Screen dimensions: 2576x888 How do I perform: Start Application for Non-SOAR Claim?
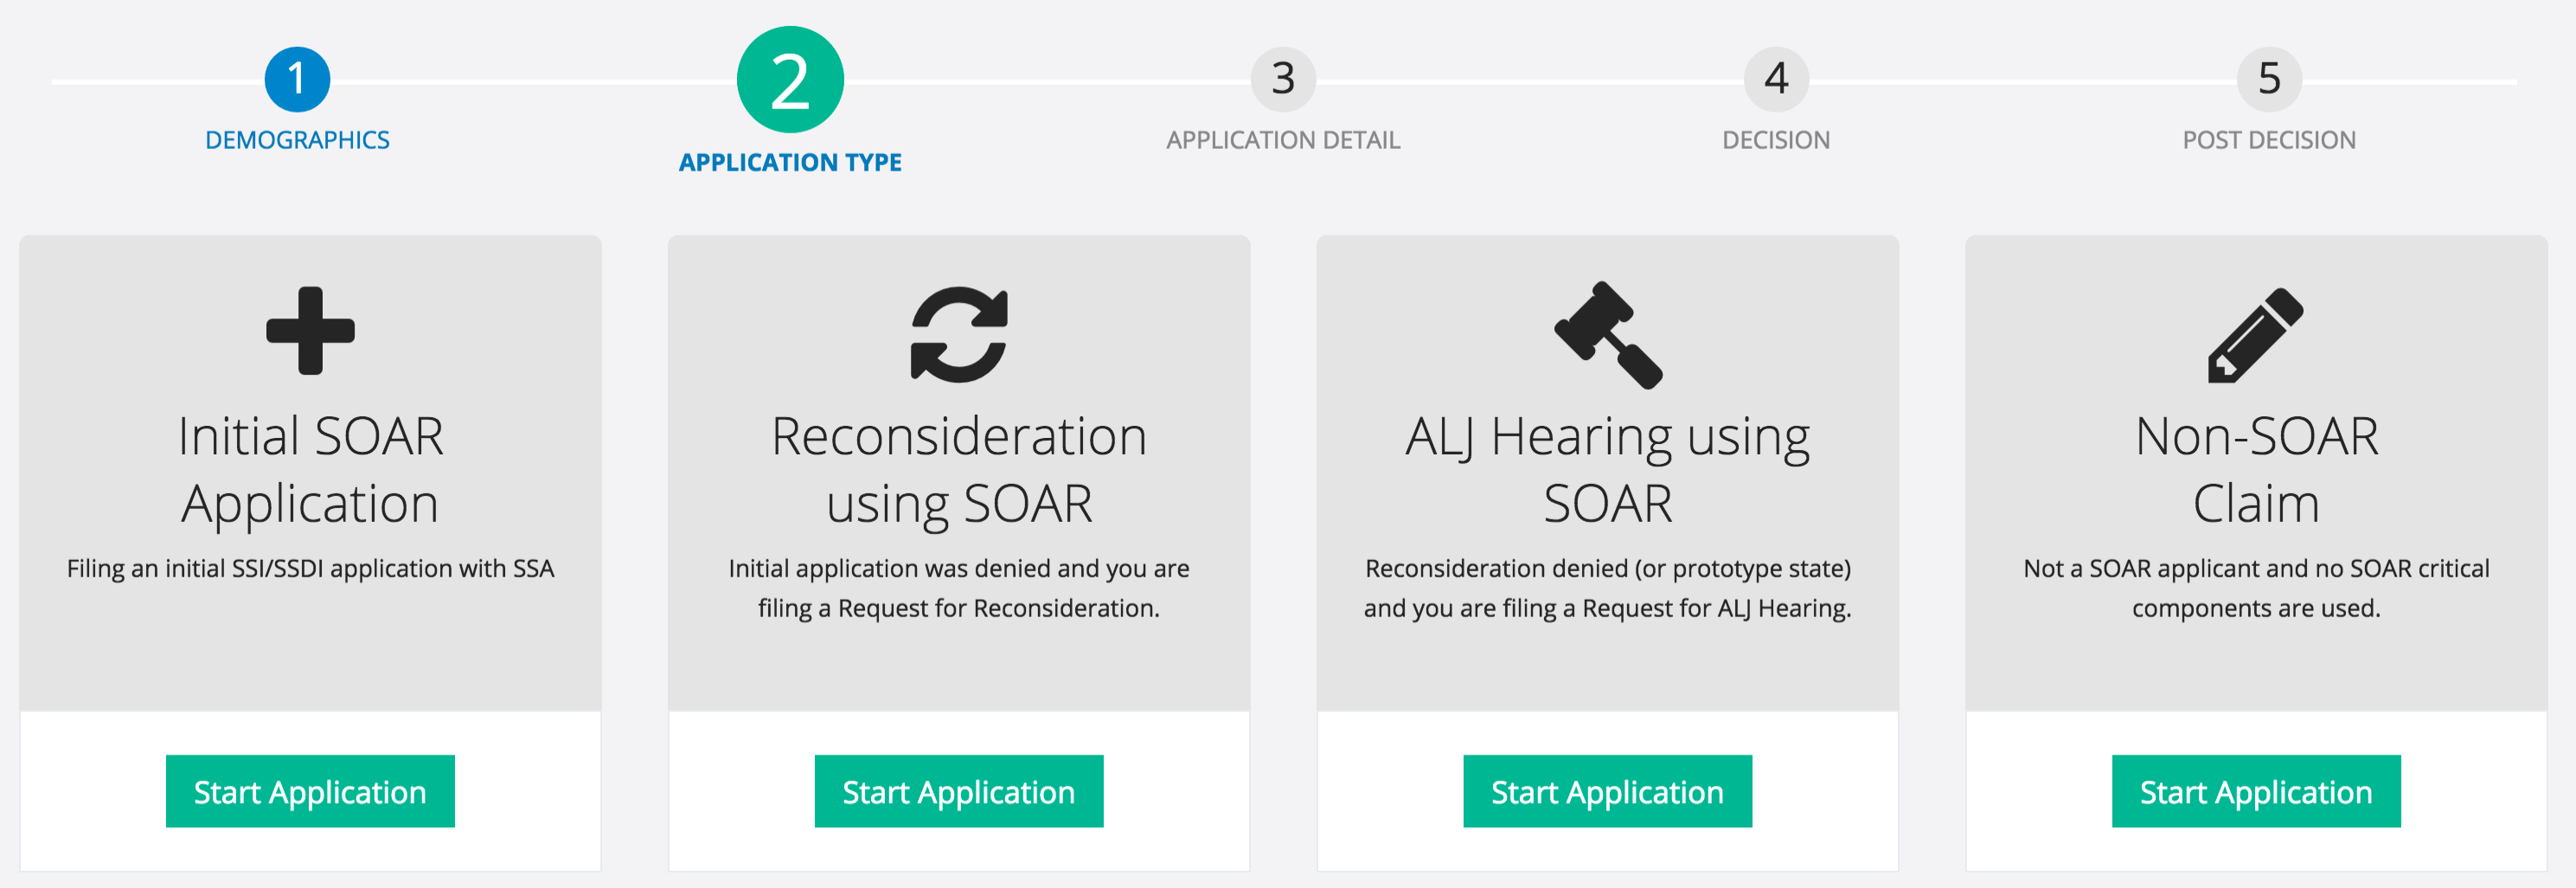2256,791
